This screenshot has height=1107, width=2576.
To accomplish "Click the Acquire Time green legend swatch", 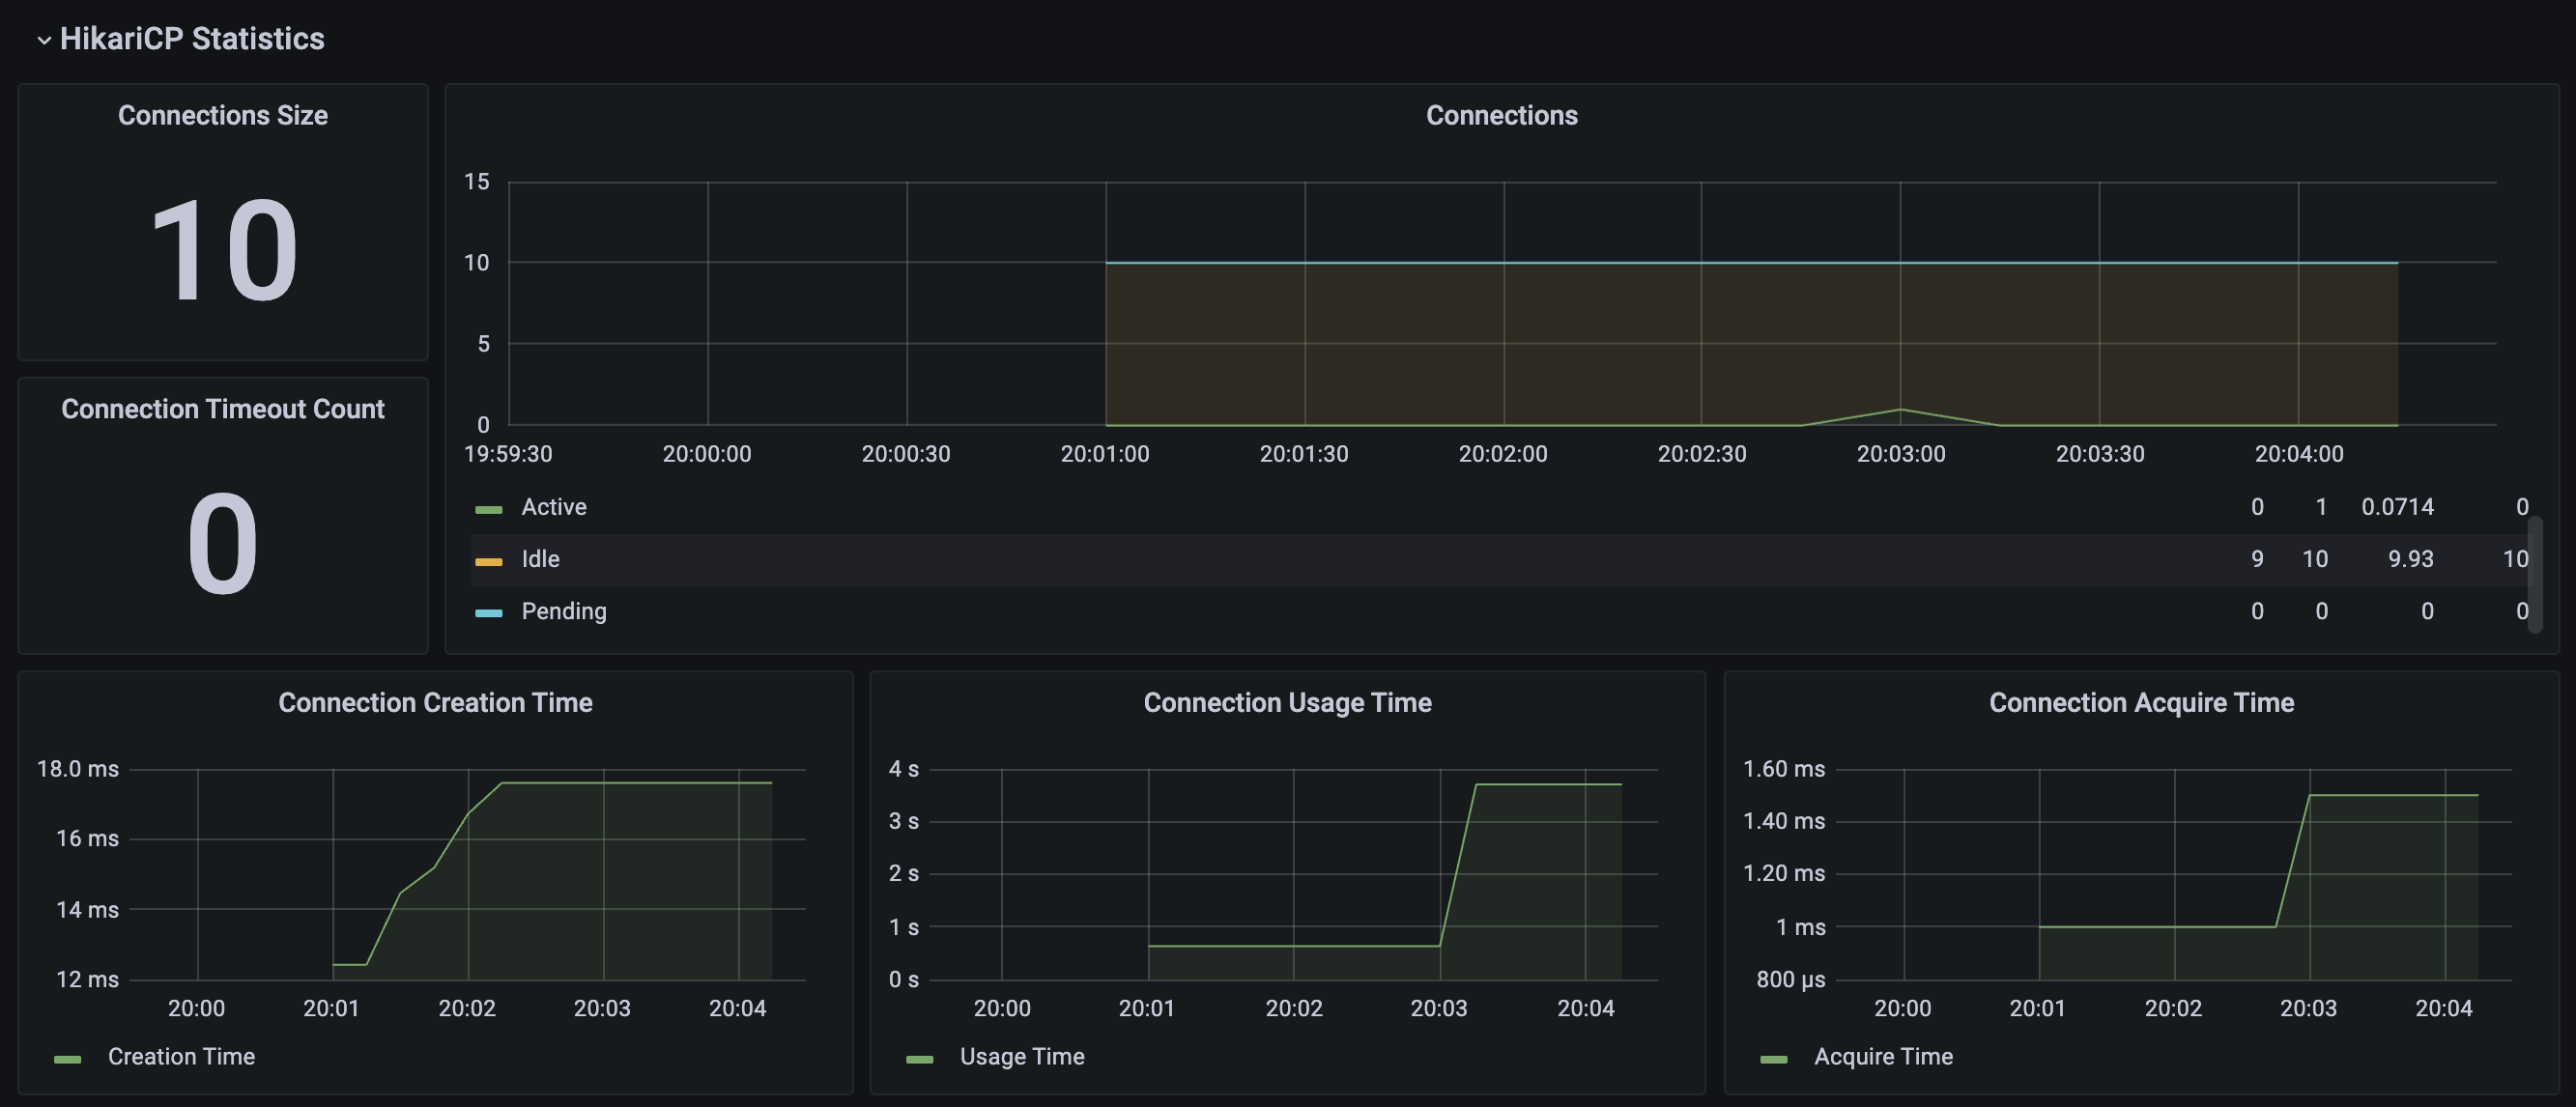I will point(1773,1059).
